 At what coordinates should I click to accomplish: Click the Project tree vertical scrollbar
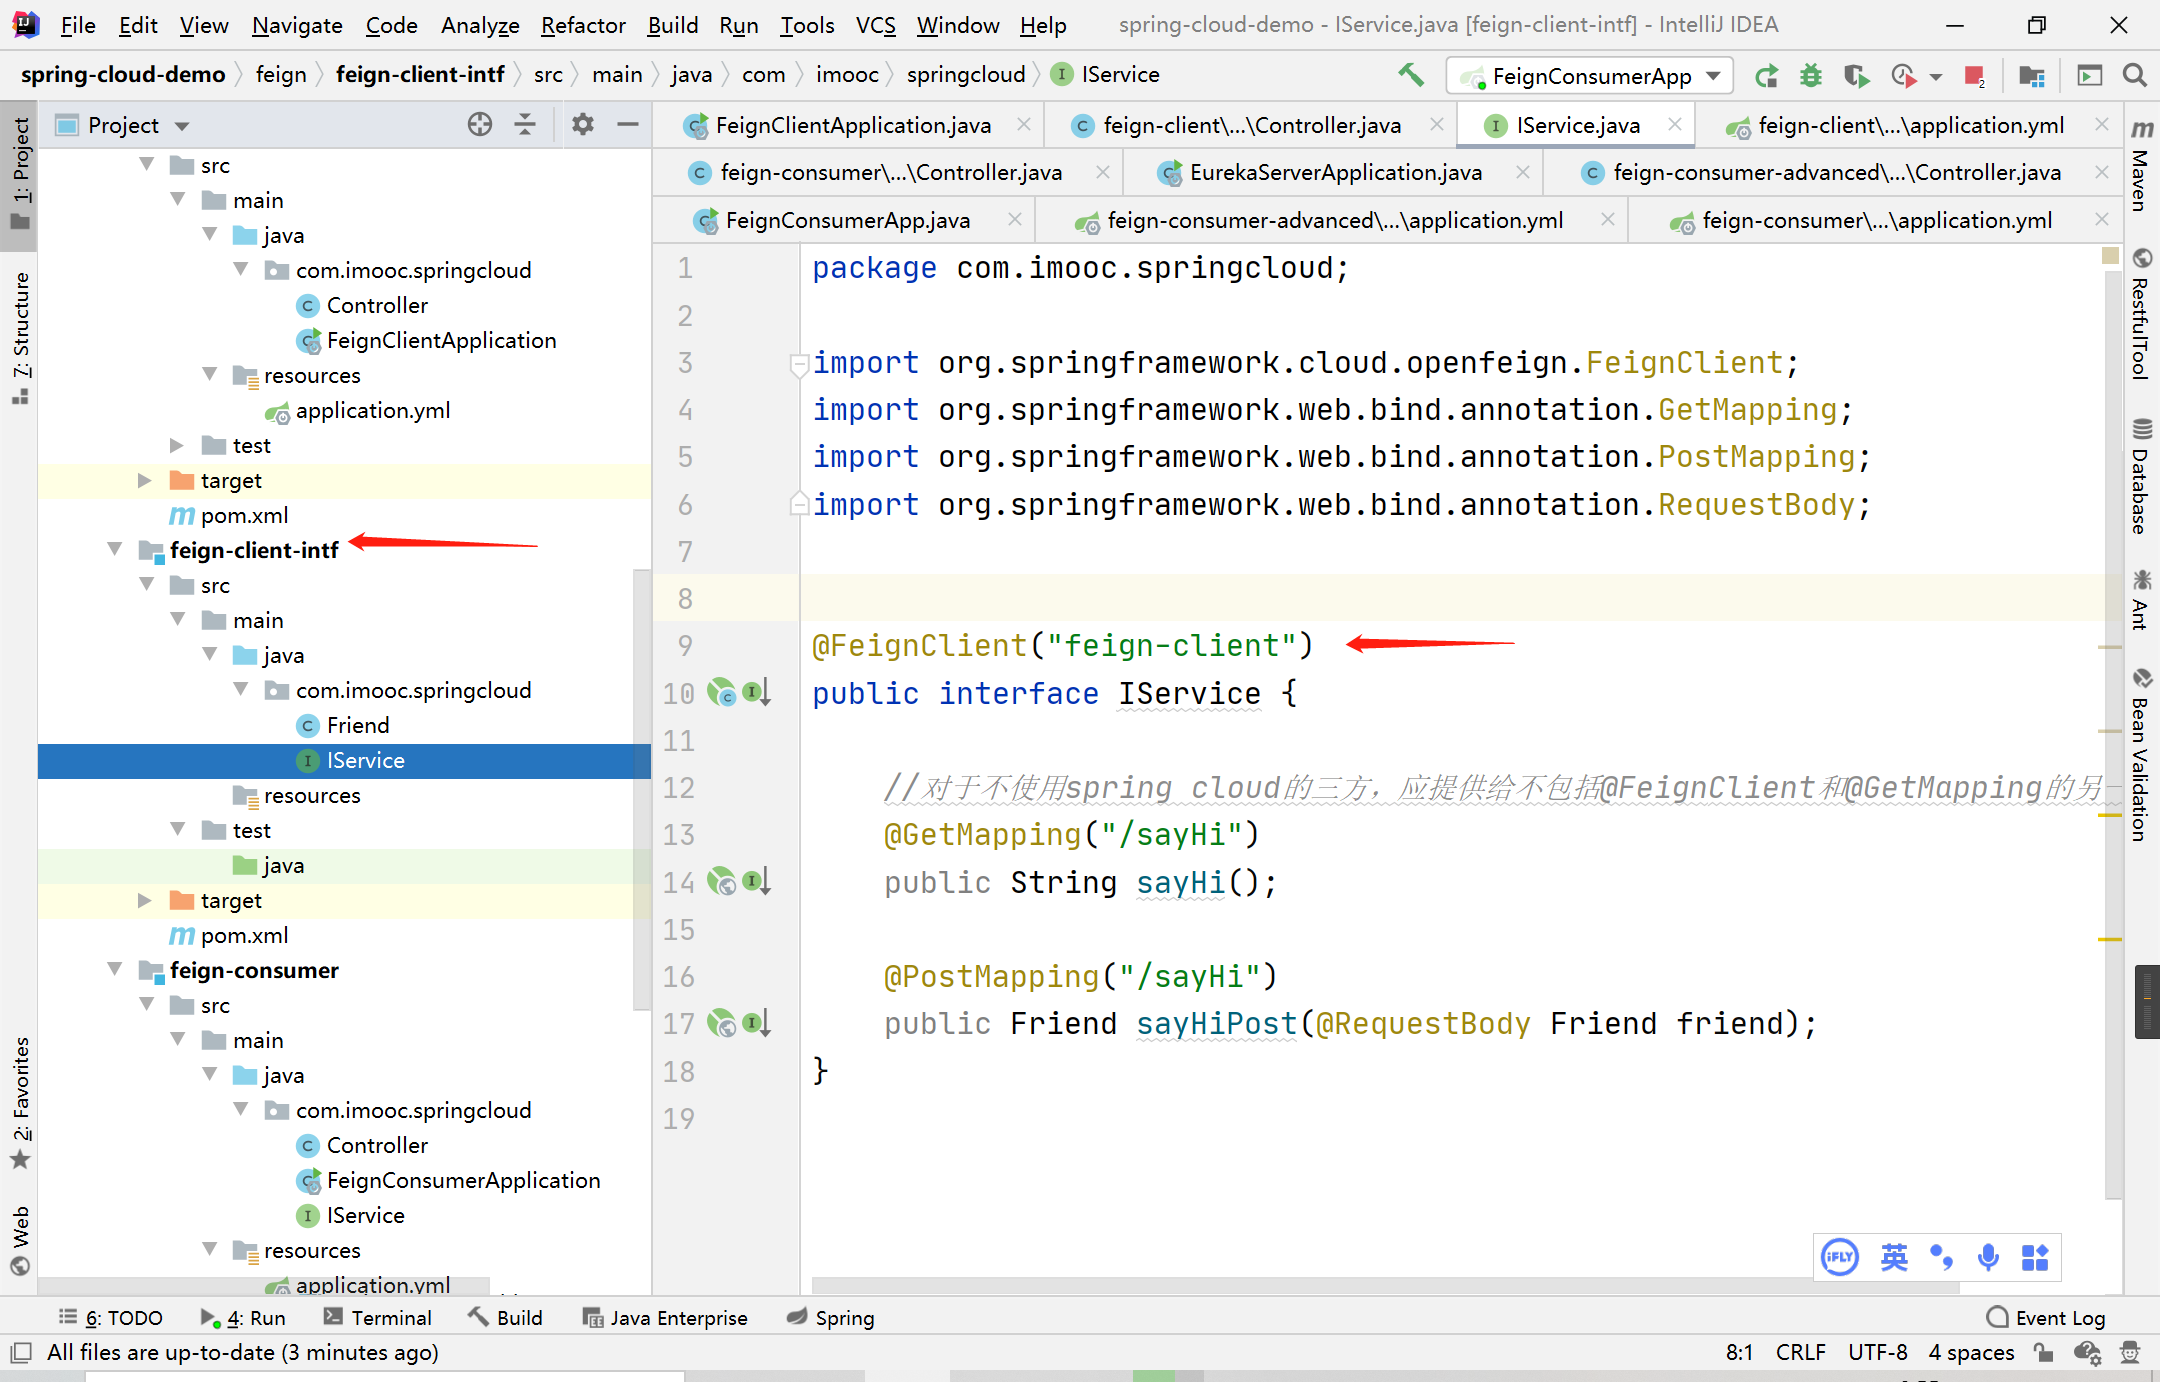643,790
